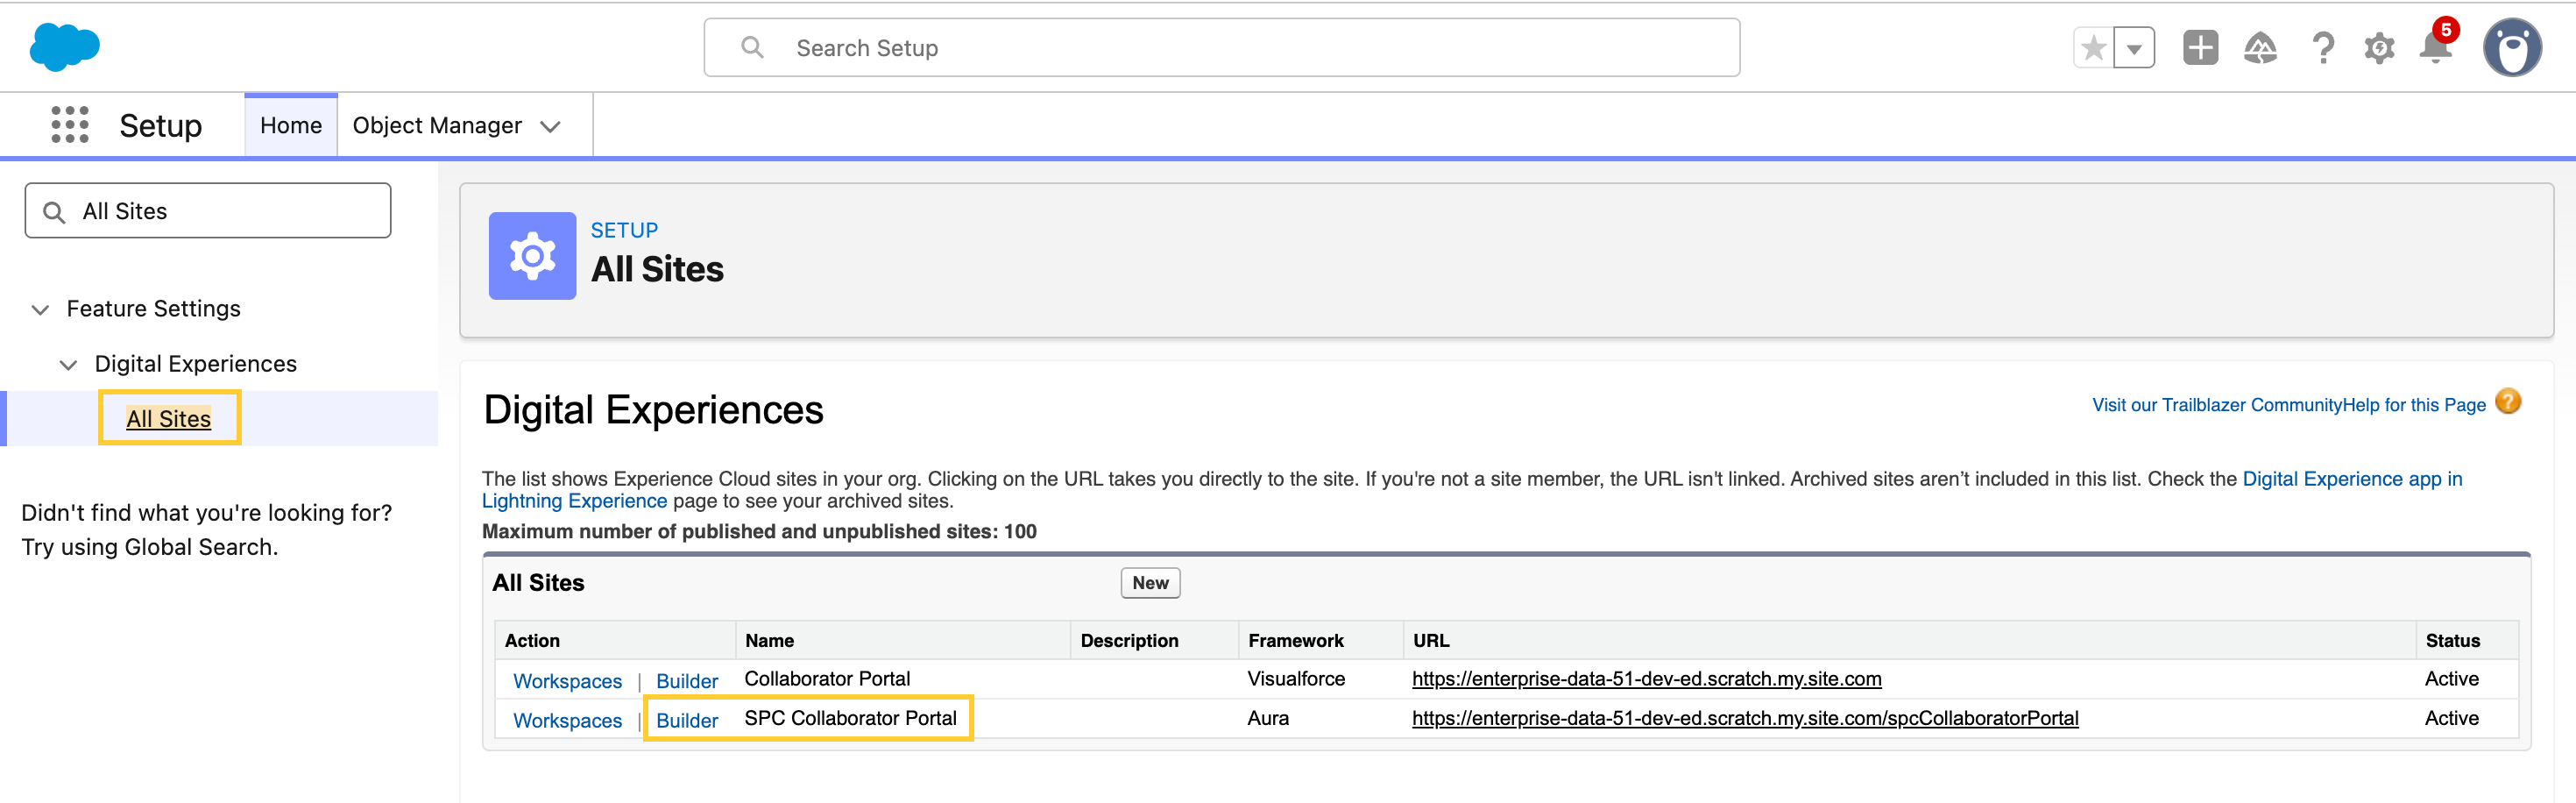Screen dimensions: 2576x803
Task: Click the All Sites setup gear icon
Action: (532, 256)
